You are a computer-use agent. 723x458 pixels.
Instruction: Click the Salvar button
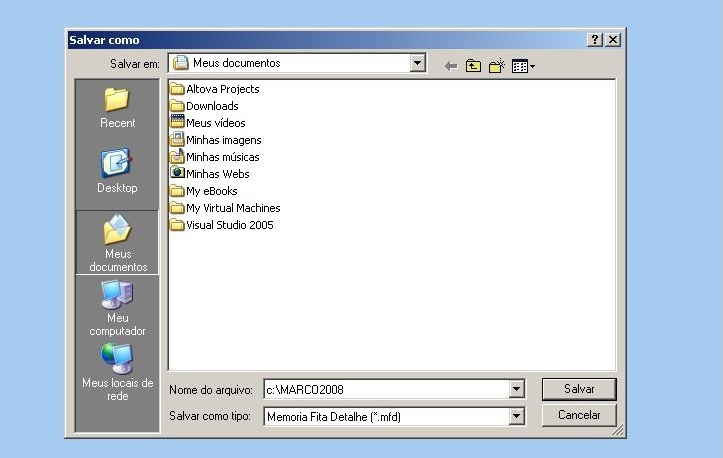[x=579, y=389]
